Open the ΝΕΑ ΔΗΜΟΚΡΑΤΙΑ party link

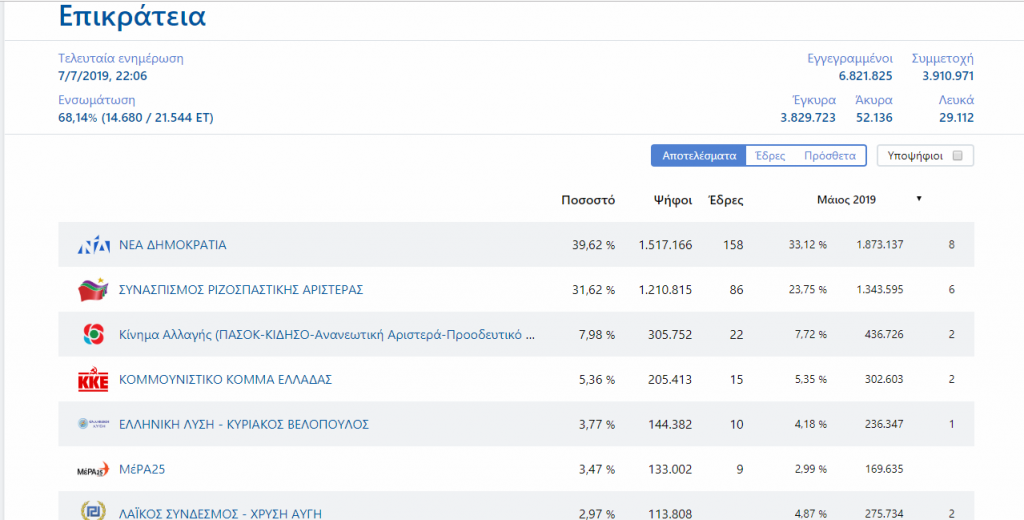[173, 245]
